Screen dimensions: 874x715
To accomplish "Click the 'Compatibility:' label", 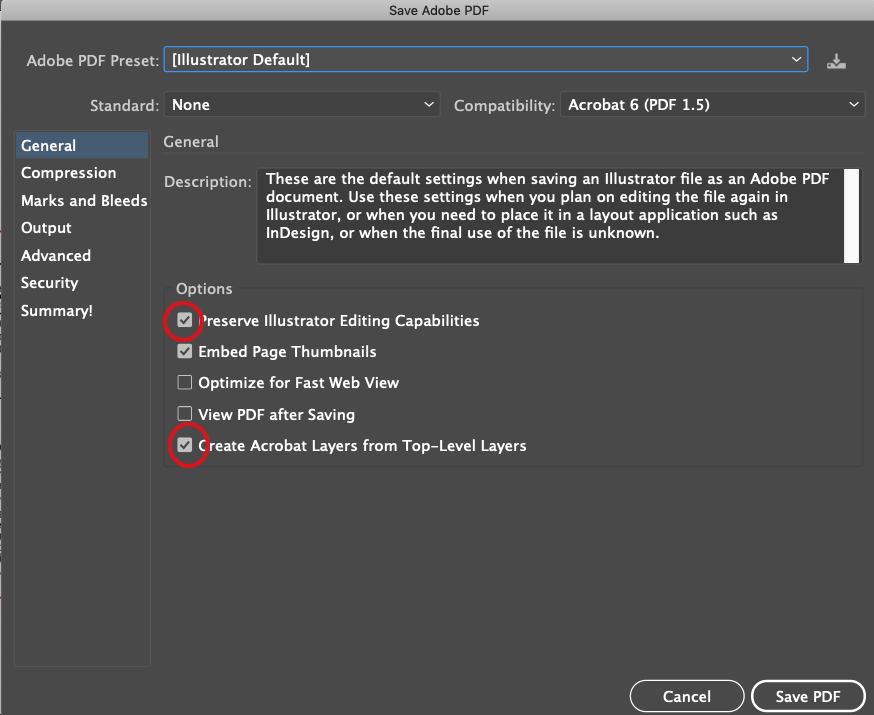I will coord(504,105).
